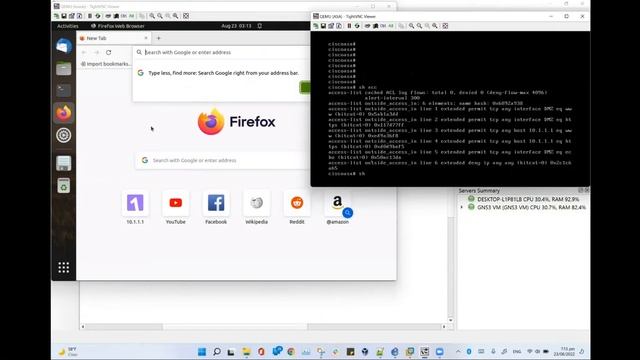640x360 pixels.
Task: Click Full screen icon in Browser VNC toolbar
Action: click(186, 16)
